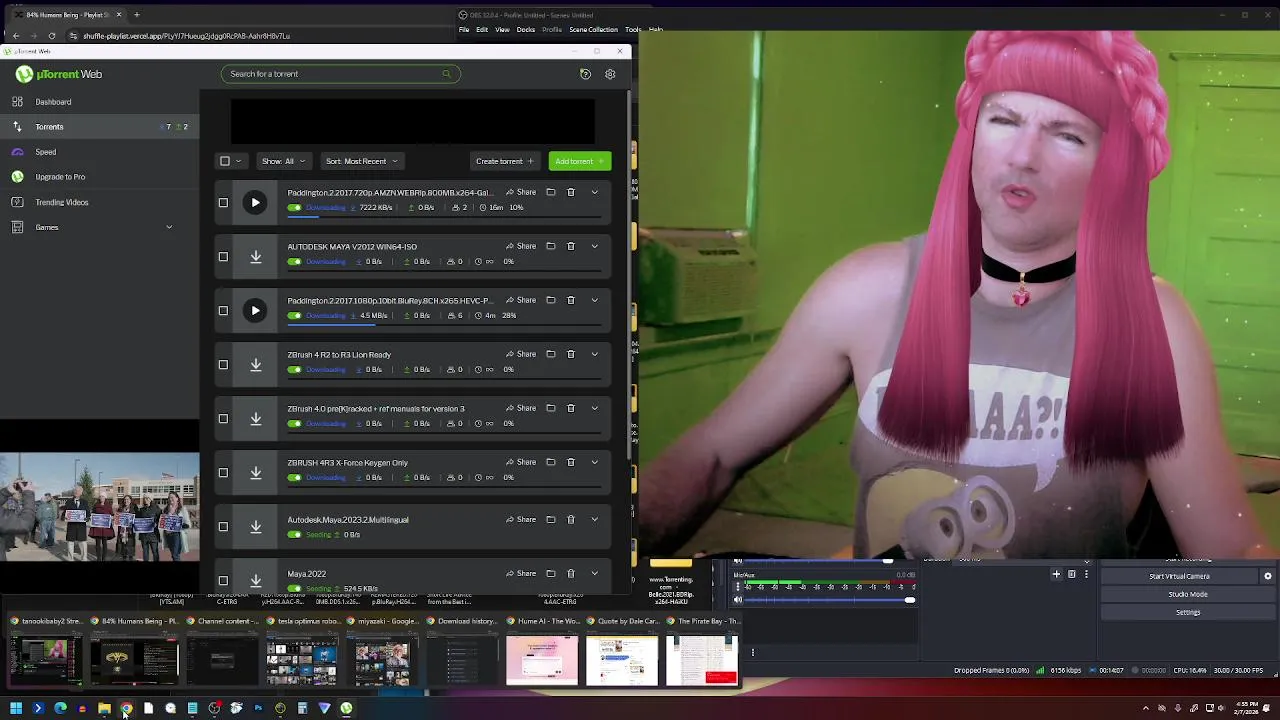
Task: Open the Show: All filter dropdown
Action: [x=283, y=161]
